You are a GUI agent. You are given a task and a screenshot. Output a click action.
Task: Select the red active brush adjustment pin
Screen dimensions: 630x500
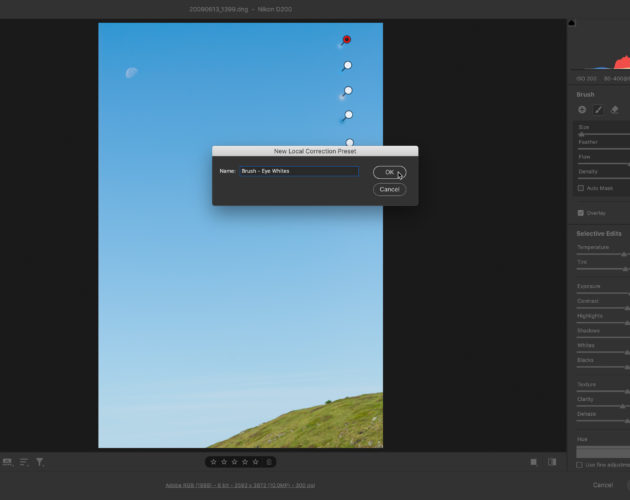pyautogui.click(x=347, y=39)
